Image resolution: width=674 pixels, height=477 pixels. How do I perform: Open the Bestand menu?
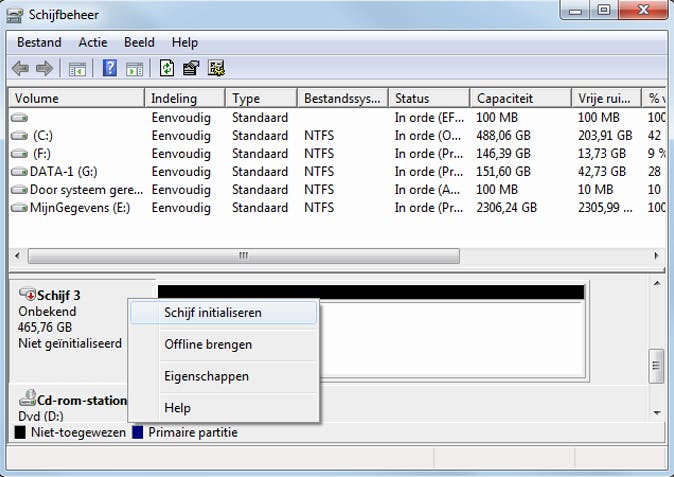39,42
